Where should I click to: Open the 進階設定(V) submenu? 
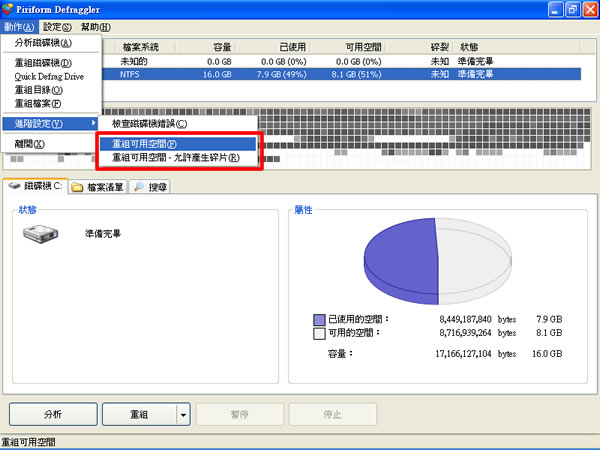(x=50, y=124)
